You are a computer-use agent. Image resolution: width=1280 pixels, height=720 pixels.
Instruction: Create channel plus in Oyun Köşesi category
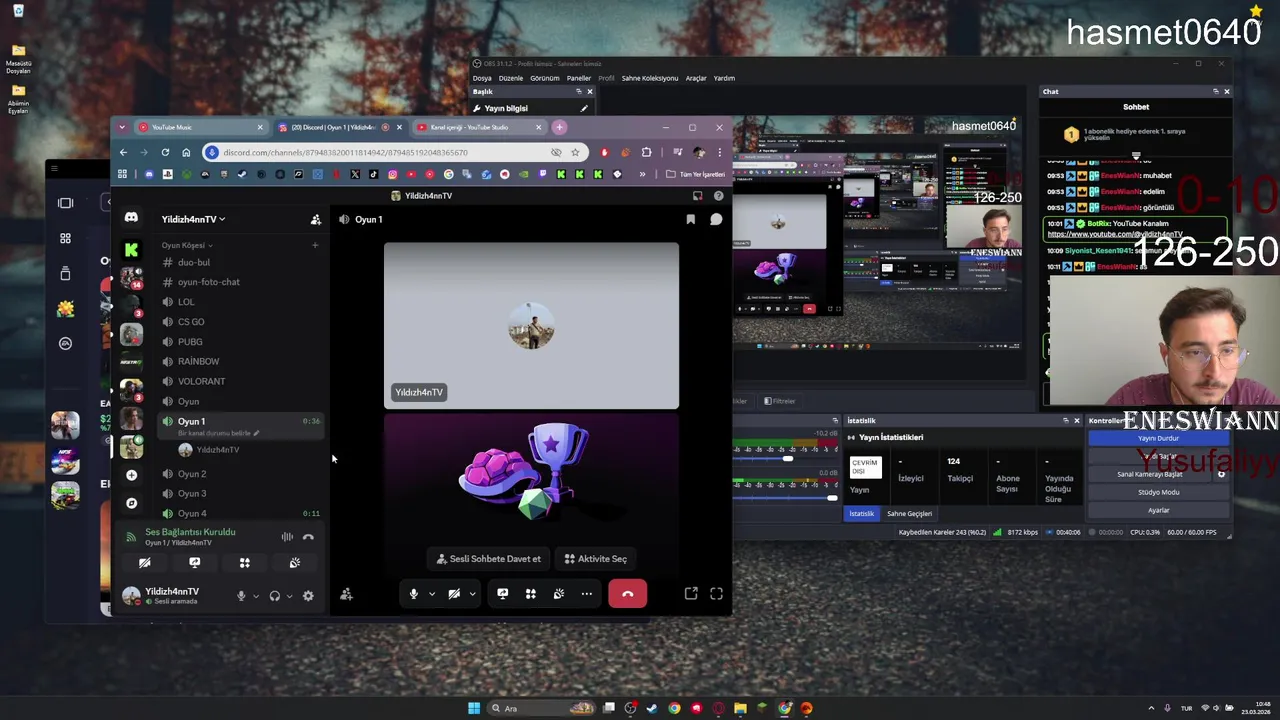click(x=315, y=245)
